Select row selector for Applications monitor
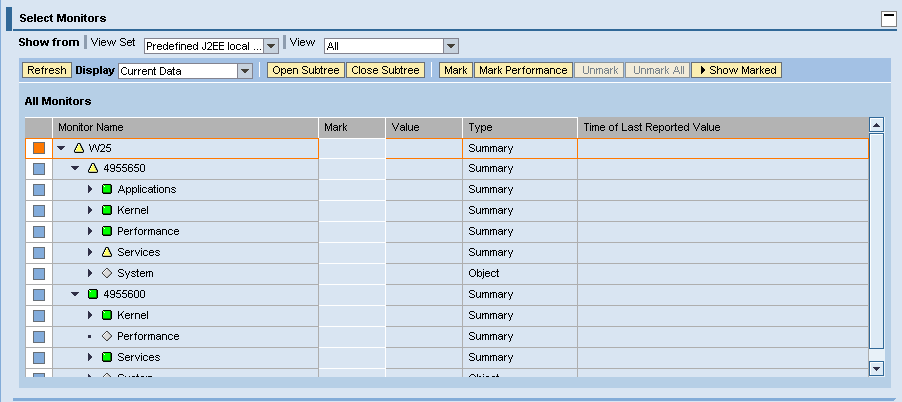Image resolution: width=902 pixels, height=402 pixels. click(39, 190)
